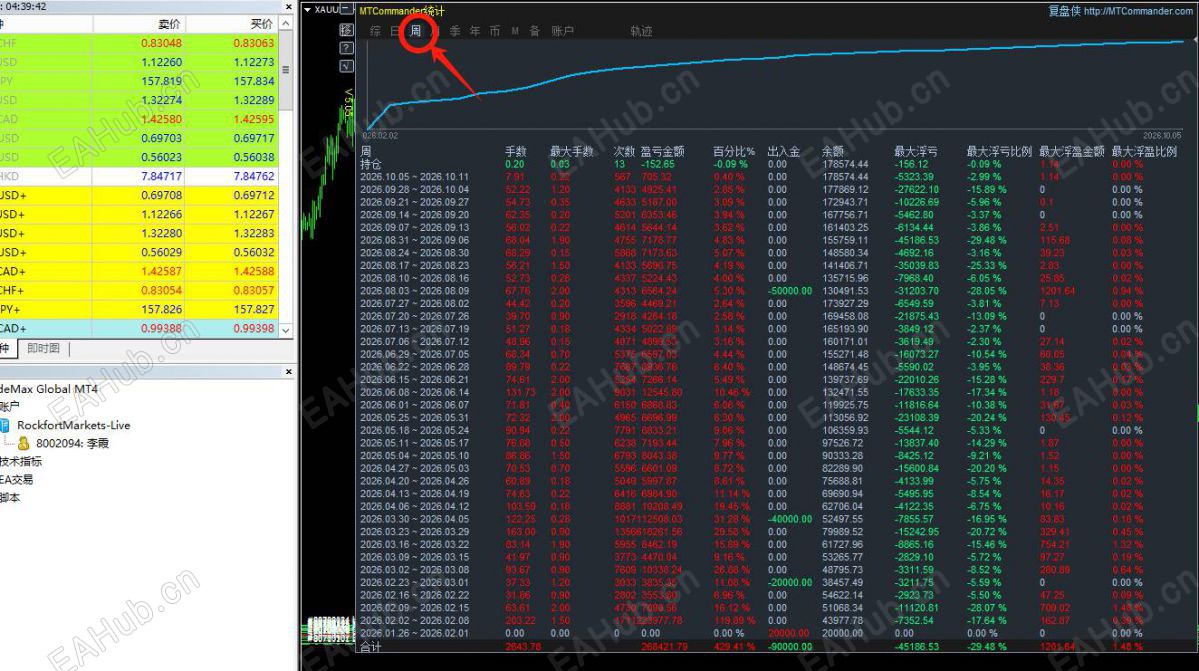Click the 盈亏金额 column header
This screenshot has height=671, width=1199.
click(x=663, y=151)
